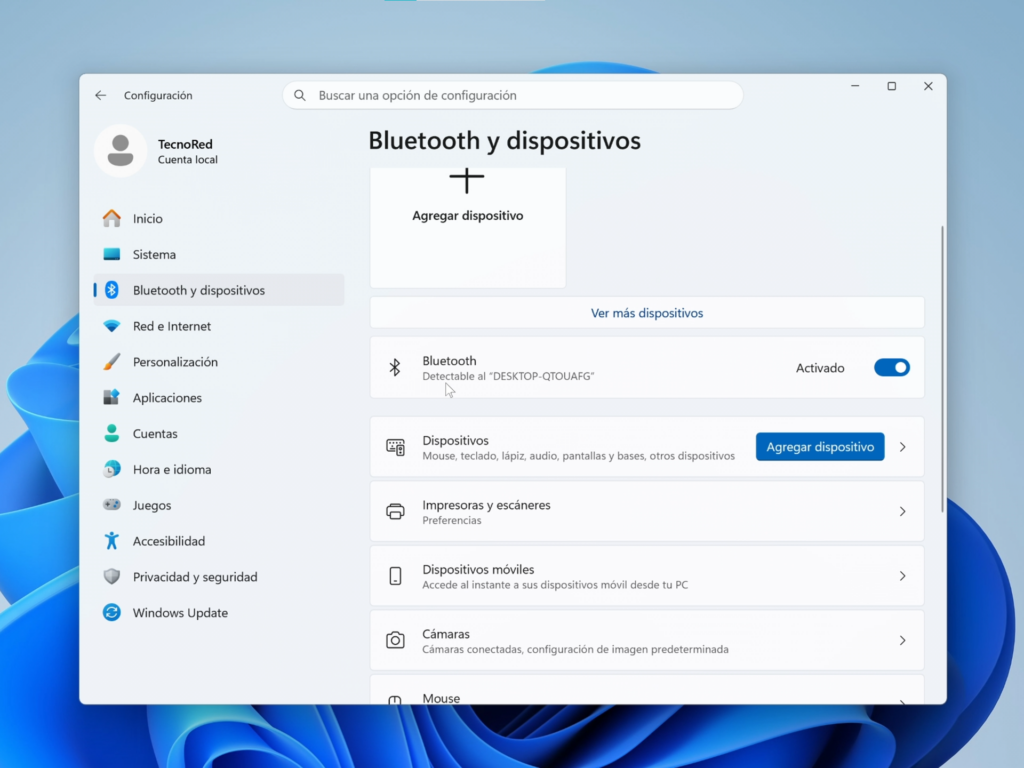The width and height of the screenshot is (1024, 768).
Task: Click the plus icon to add device
Action: (x=467, y=180)
